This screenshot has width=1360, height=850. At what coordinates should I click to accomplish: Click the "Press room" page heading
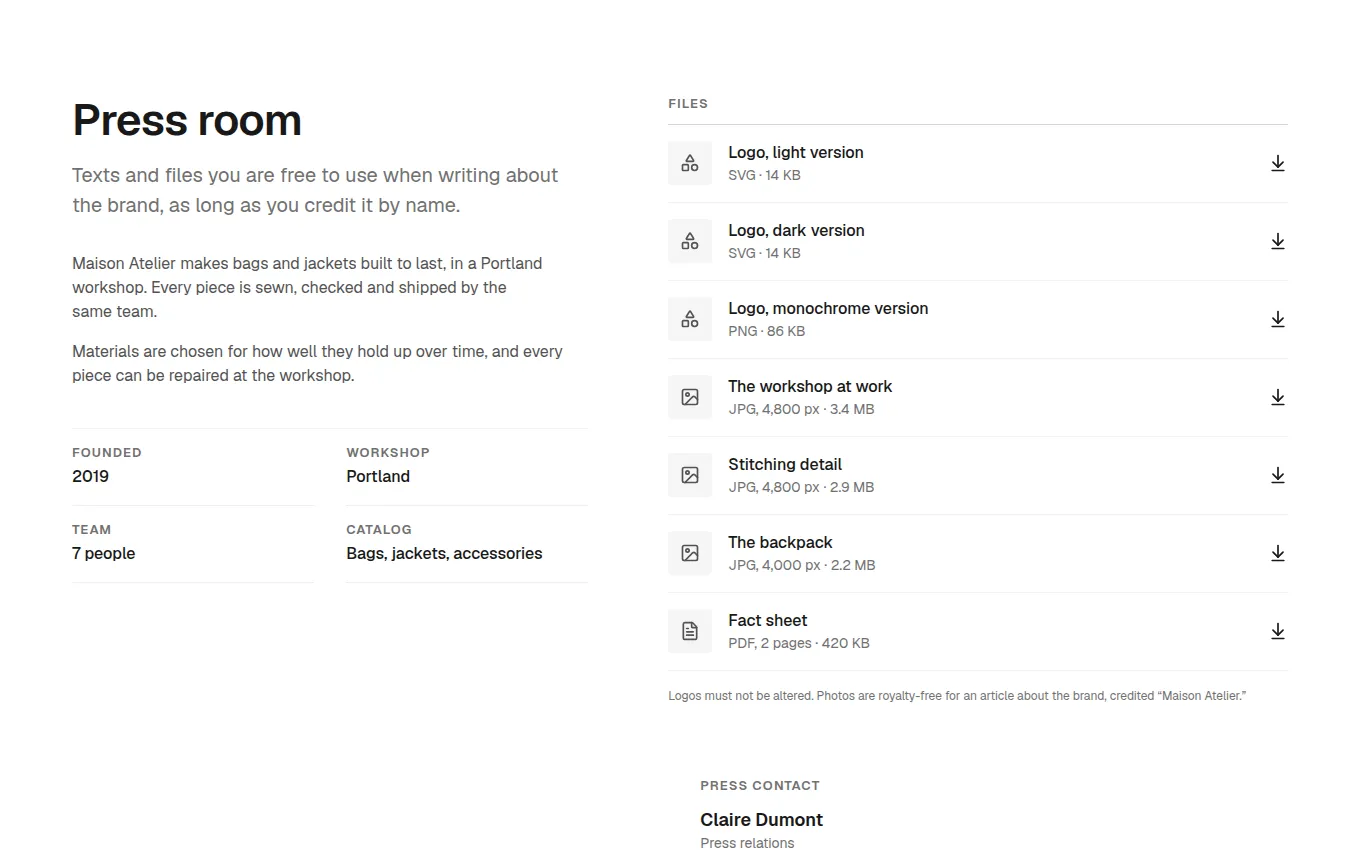tap(187, 121)
